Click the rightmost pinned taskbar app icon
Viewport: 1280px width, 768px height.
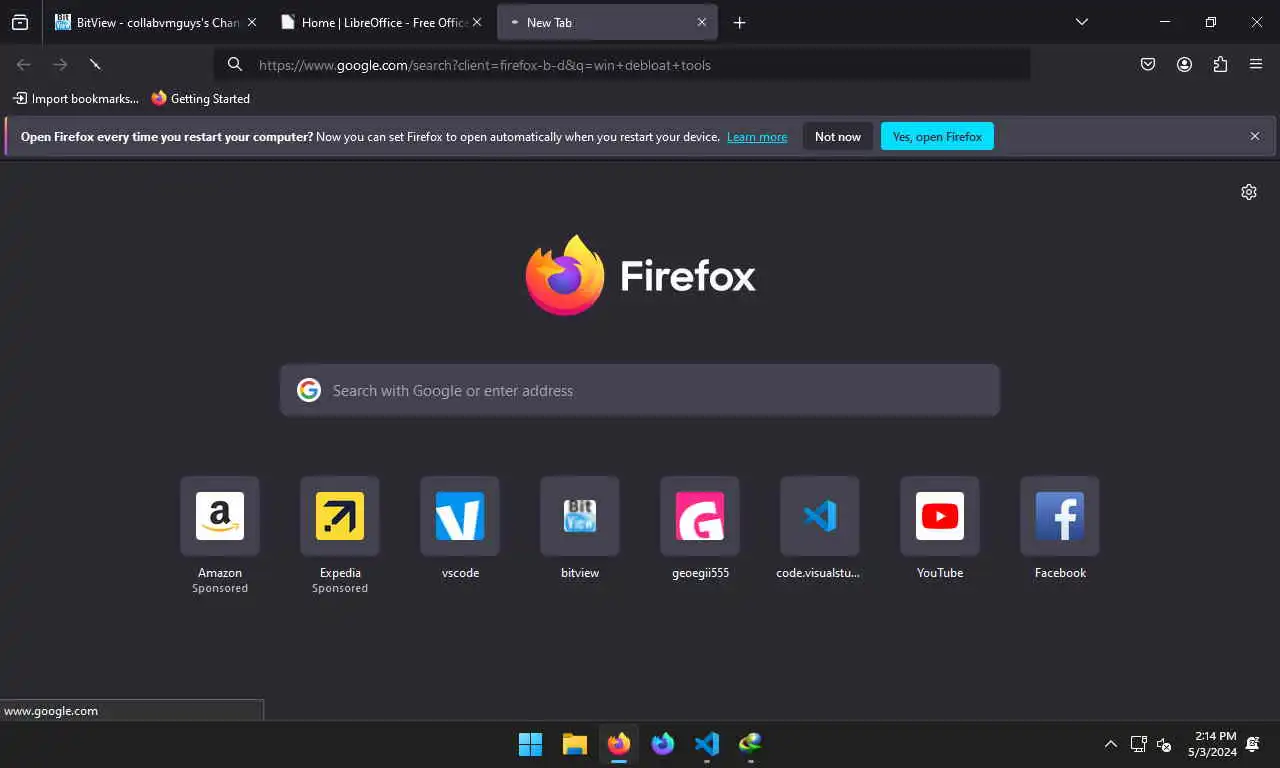[751, 744]
